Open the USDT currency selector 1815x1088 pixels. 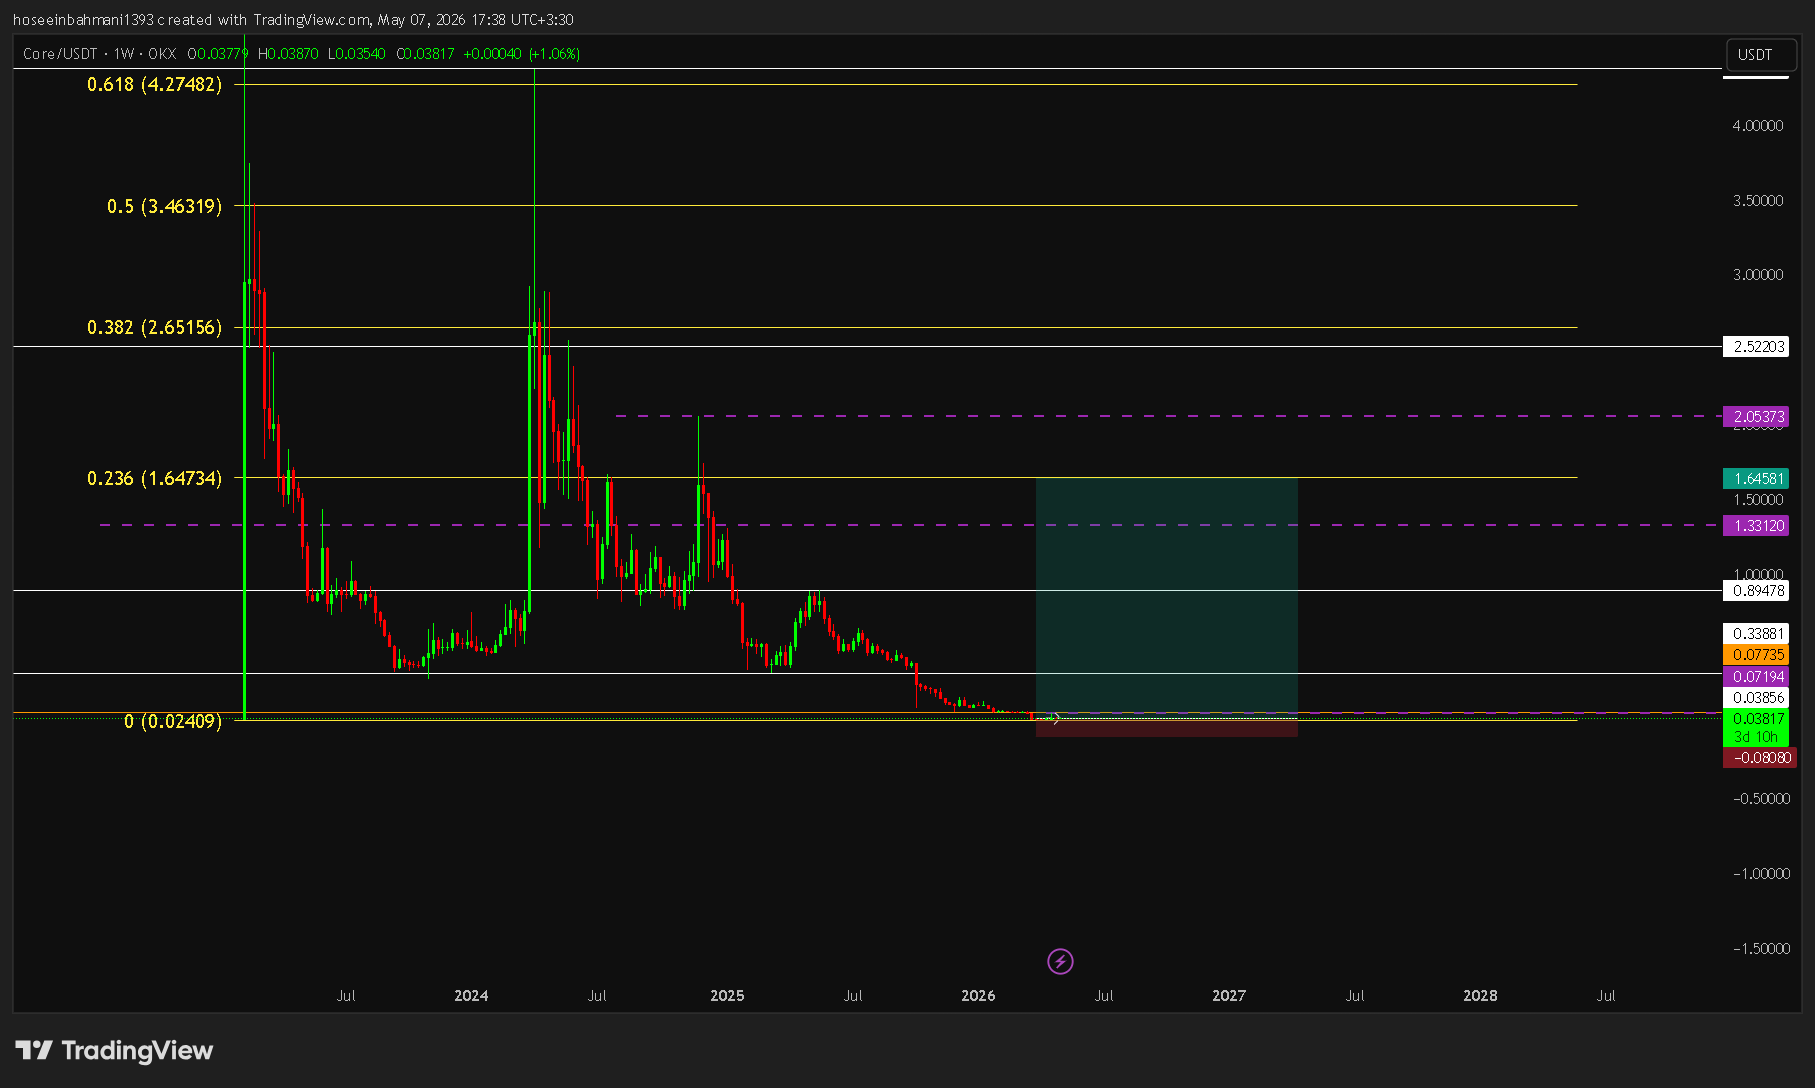(x=1759, y=55)
